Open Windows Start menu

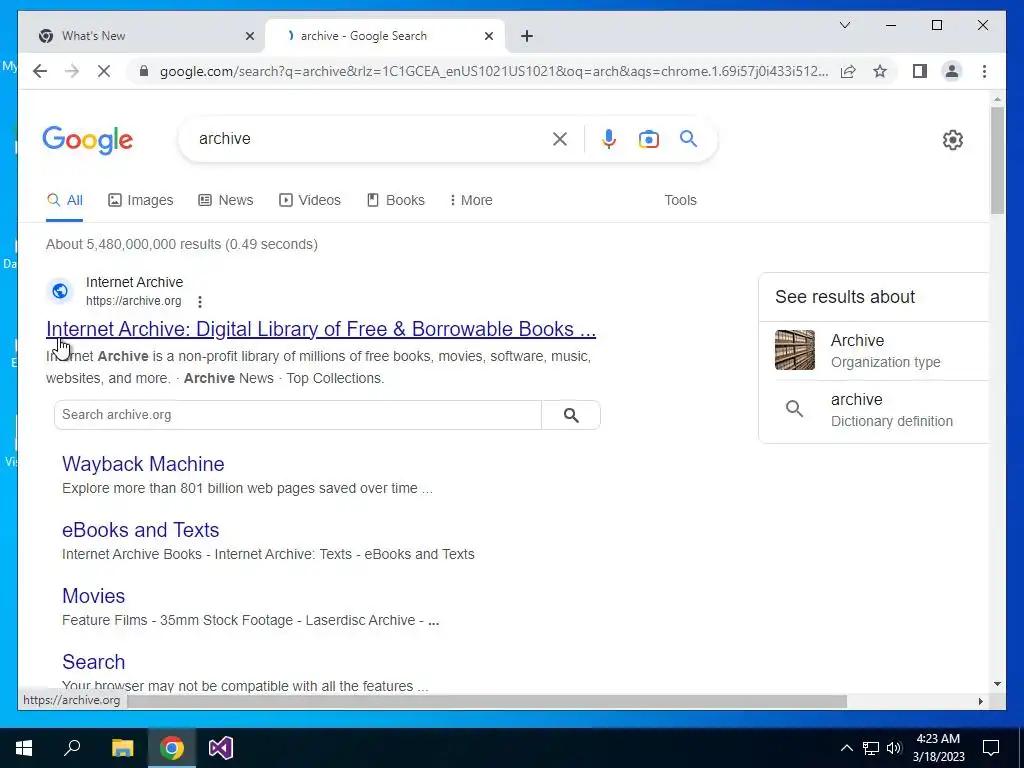[x=24, y=748]
